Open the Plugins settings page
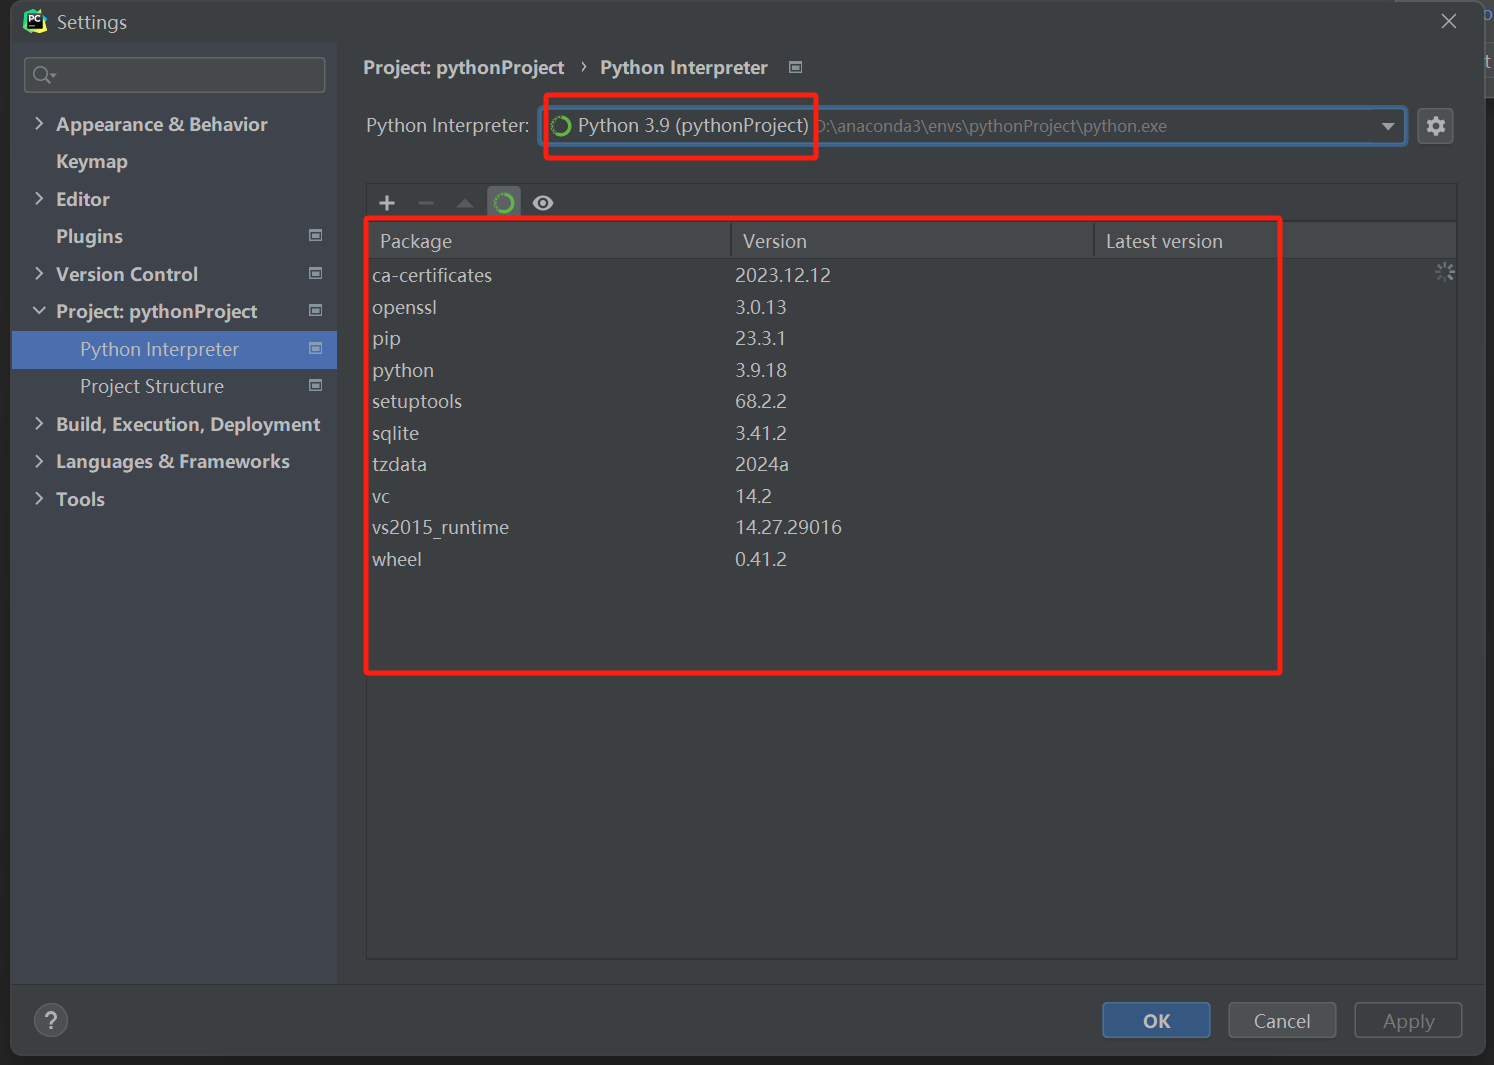Screen dimensions: 1494x1065 (89, 236)
